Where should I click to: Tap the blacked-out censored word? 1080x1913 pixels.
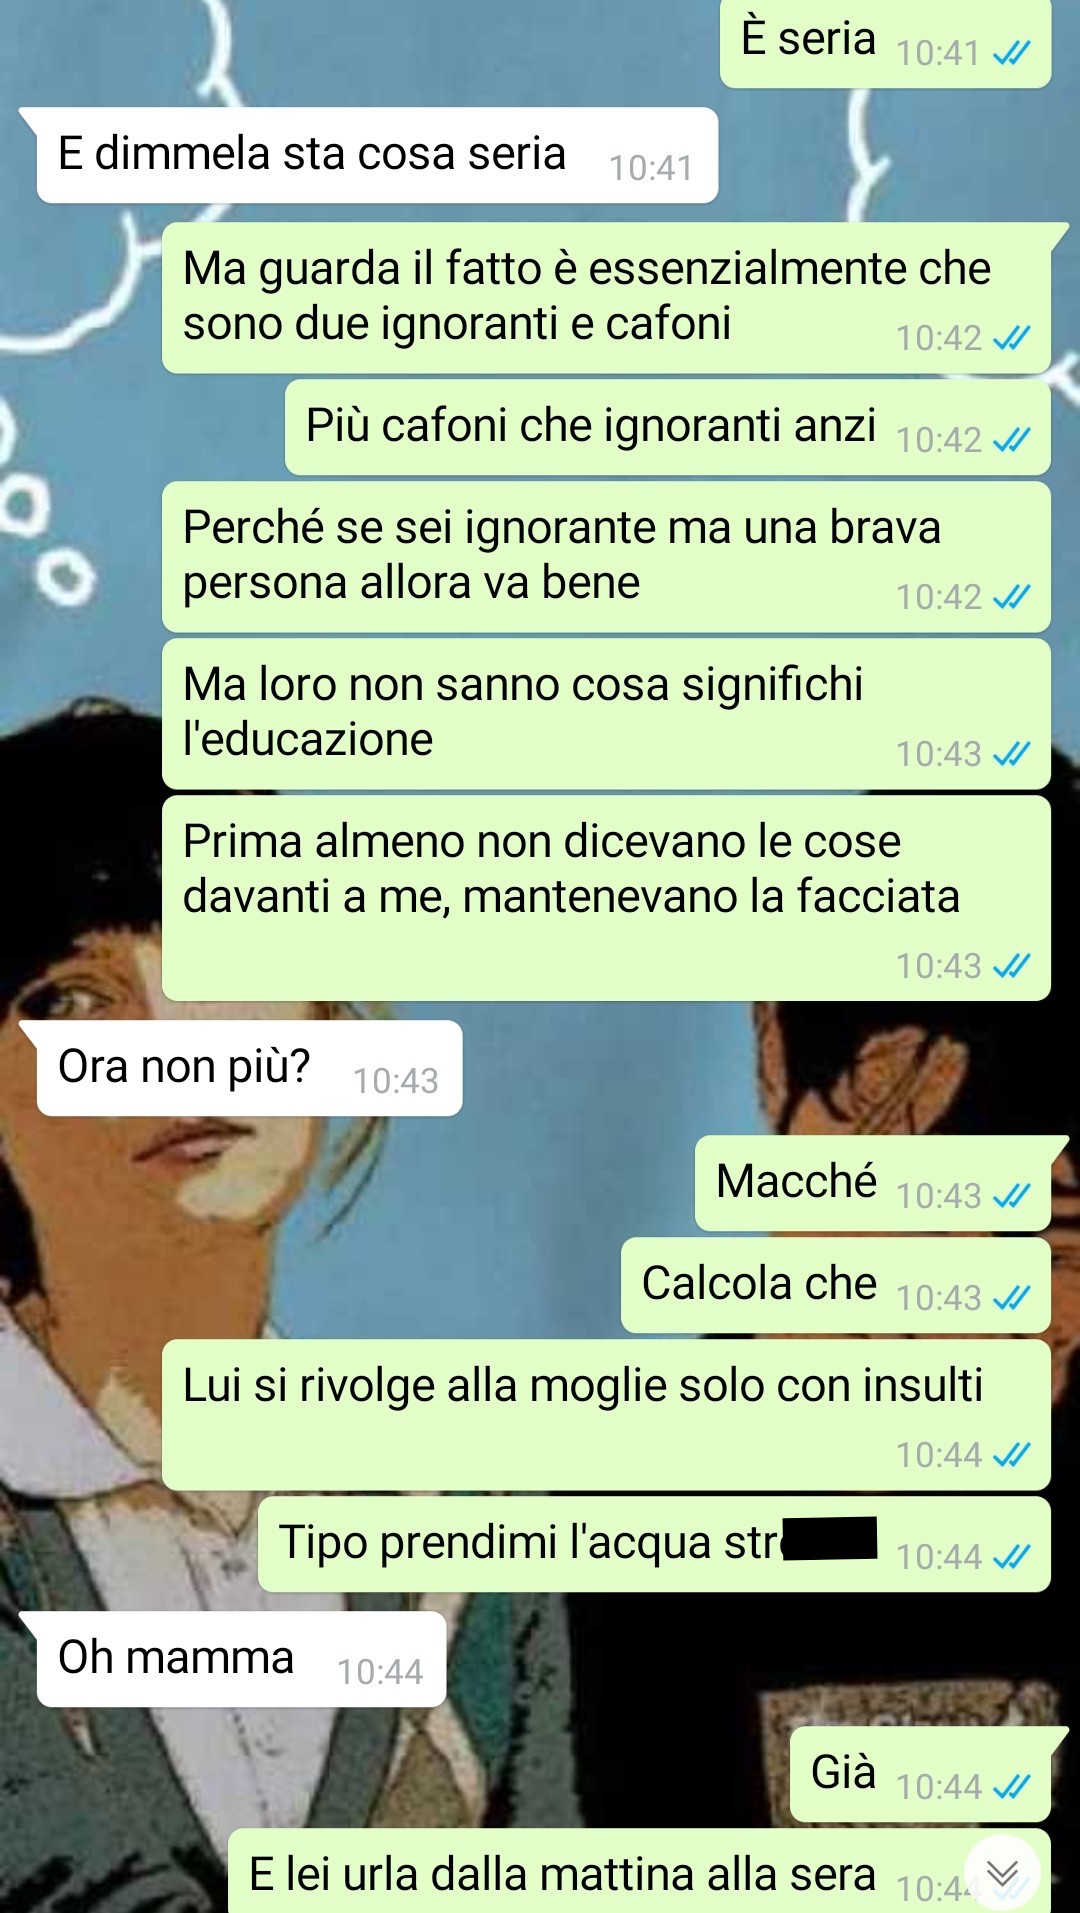(830, 1538)
